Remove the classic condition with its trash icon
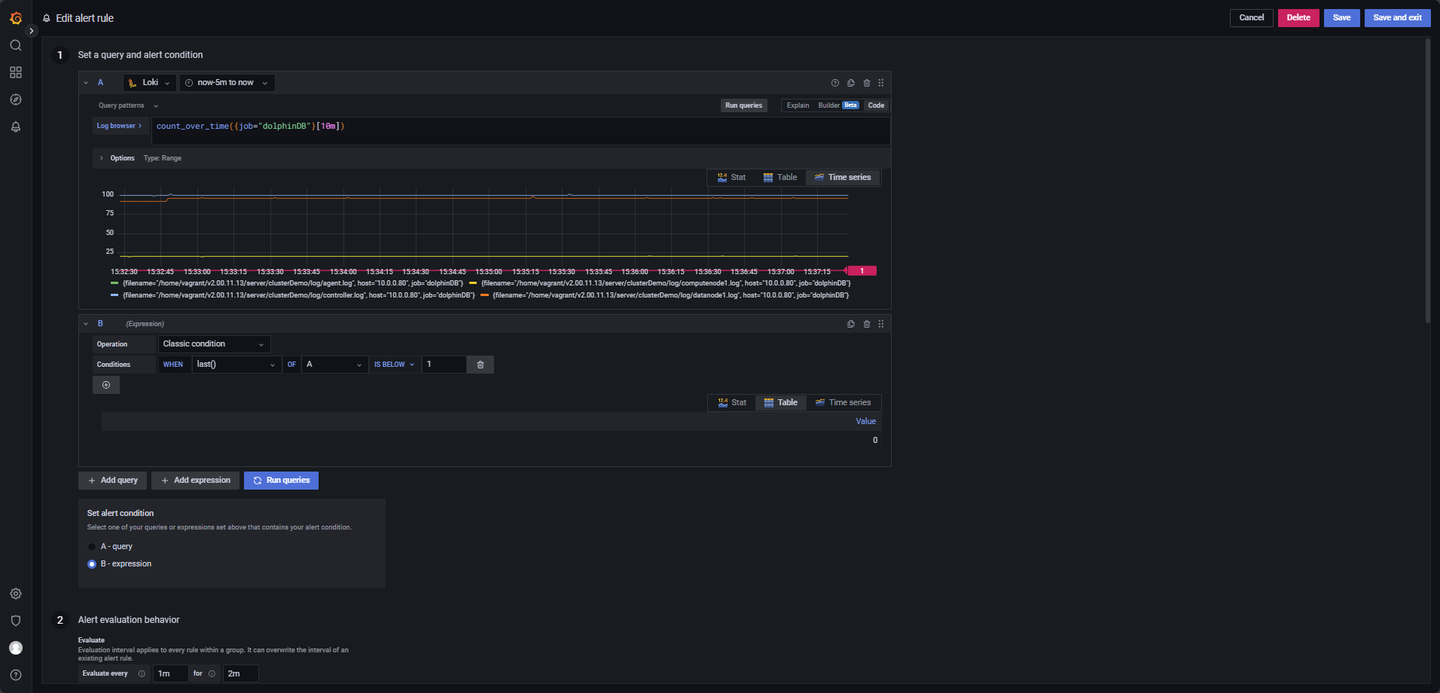Image resolution: width=1440 pixels, height=693 pixels. [x=480, y=365]
